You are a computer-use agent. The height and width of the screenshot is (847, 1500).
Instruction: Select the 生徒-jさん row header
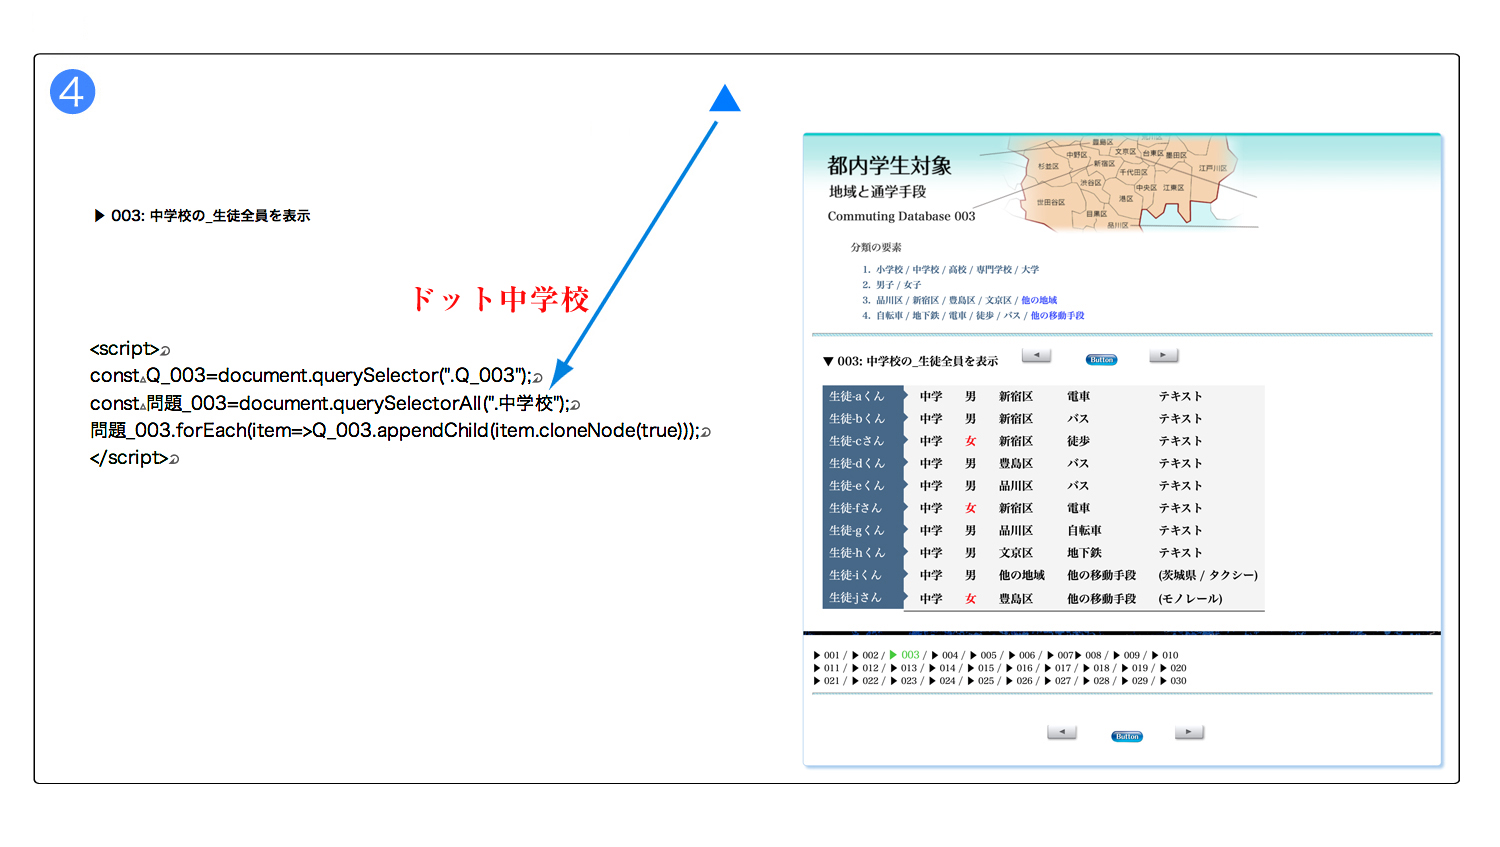[x=863, y=598]
